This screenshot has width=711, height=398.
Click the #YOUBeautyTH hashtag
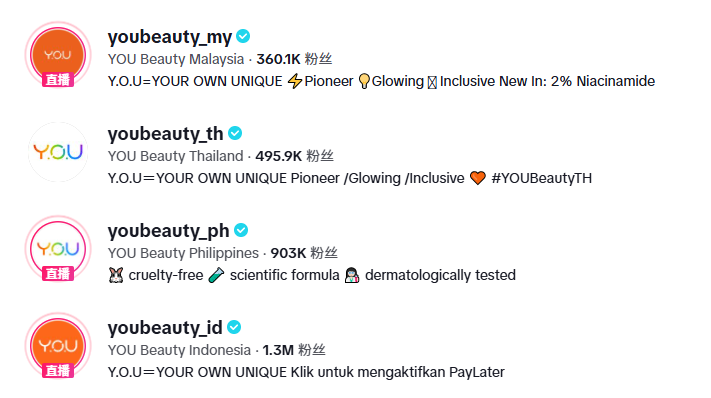coord(541,178)
